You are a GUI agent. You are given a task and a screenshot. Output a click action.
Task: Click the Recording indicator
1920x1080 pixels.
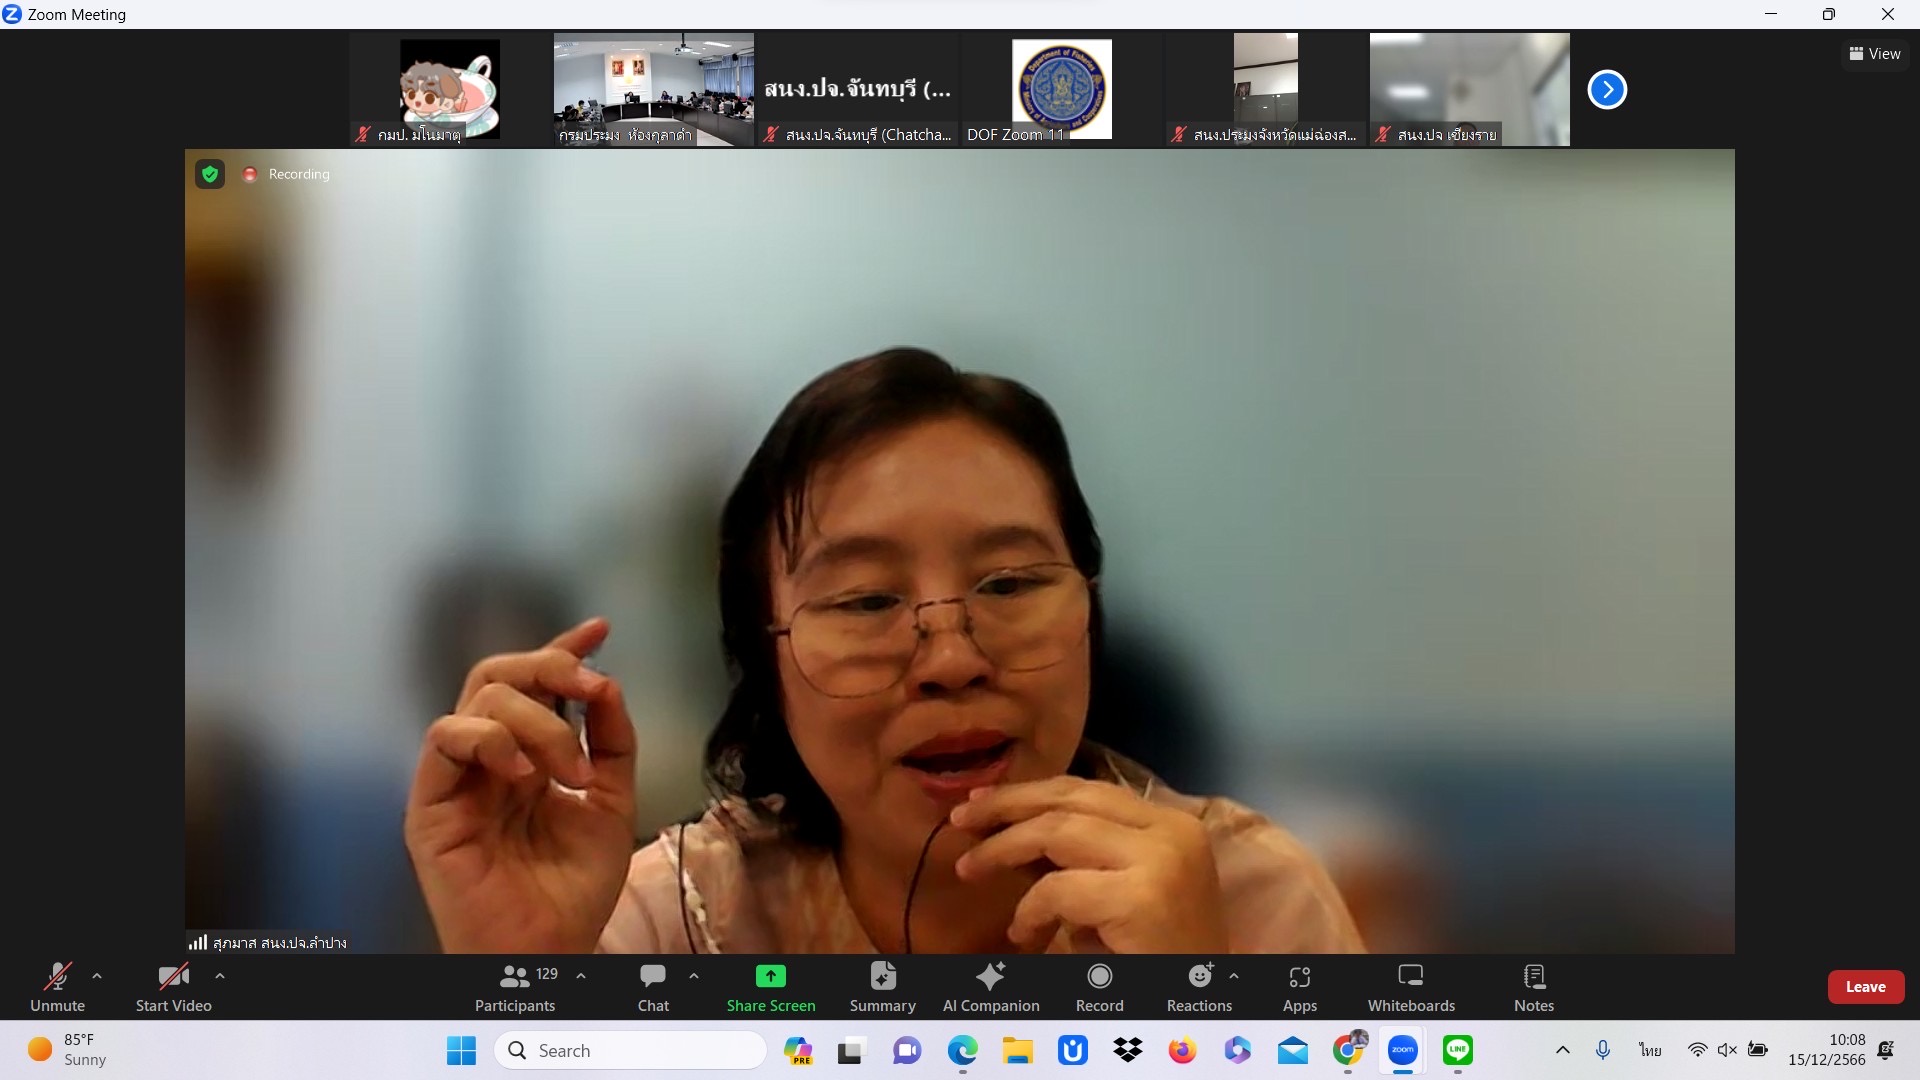click(x=287, y=174)
